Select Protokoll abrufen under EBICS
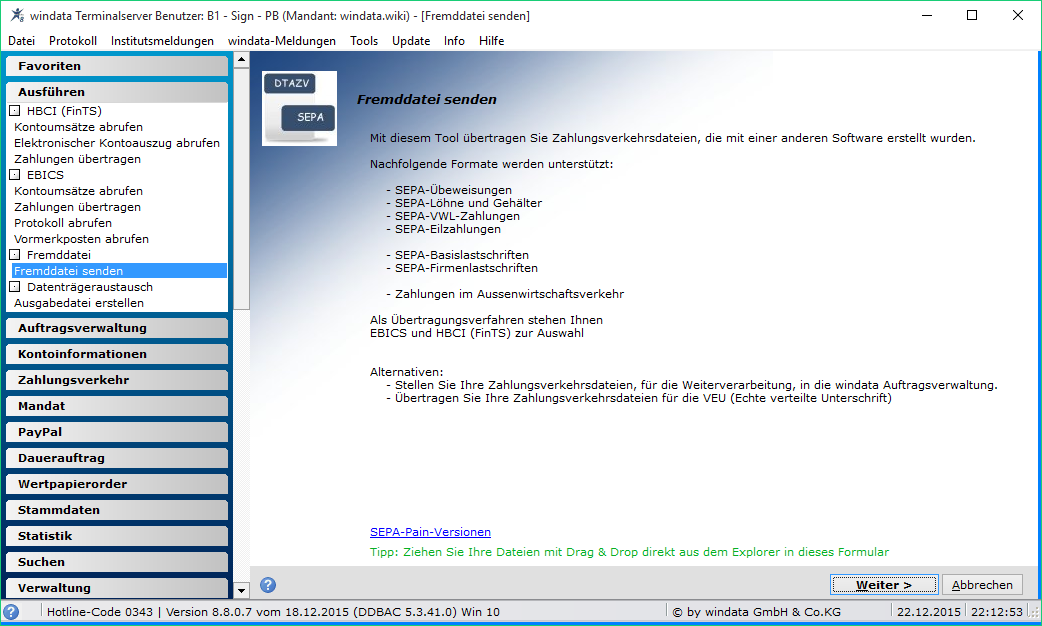This screenshot has height=626, width=1042. pyautogui.click(x=63, y=223)
